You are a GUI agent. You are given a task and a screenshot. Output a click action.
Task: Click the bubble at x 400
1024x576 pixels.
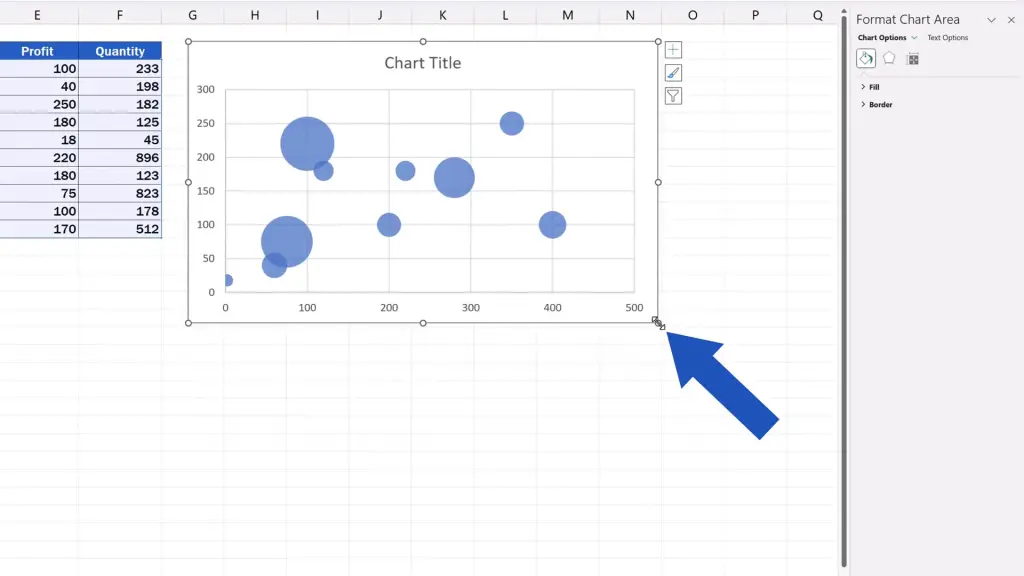coord(552,225)
